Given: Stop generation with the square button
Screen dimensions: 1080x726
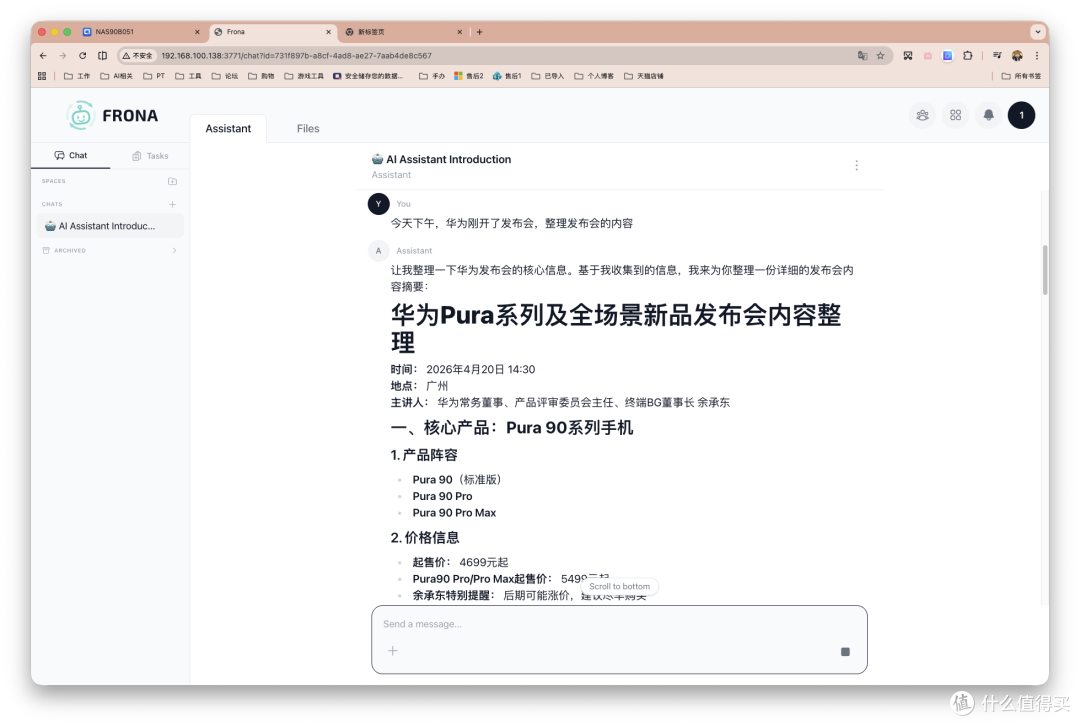Looking at the screenshot, I should (845, 652).
